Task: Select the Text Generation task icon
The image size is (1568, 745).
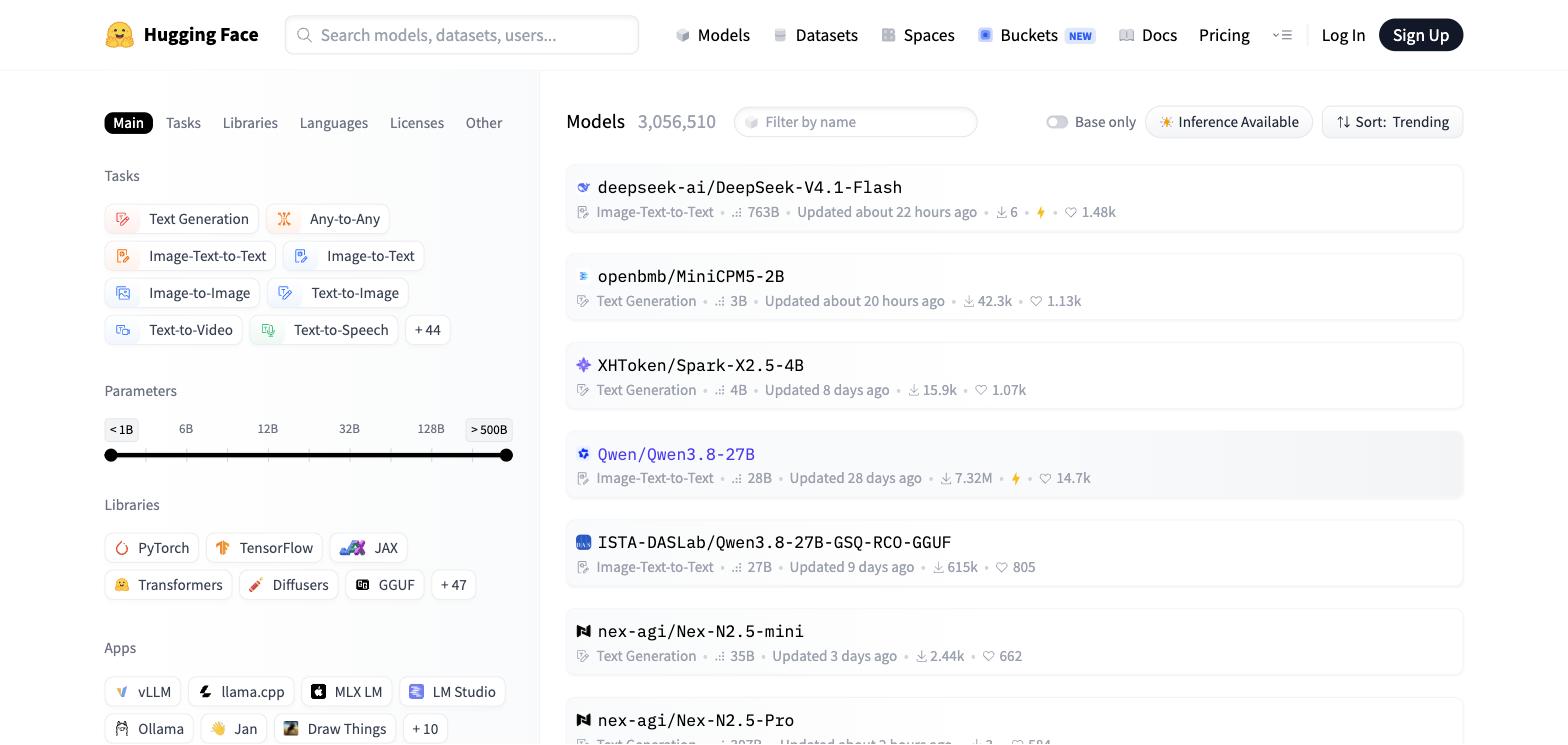Action: (x=123, y=219)
